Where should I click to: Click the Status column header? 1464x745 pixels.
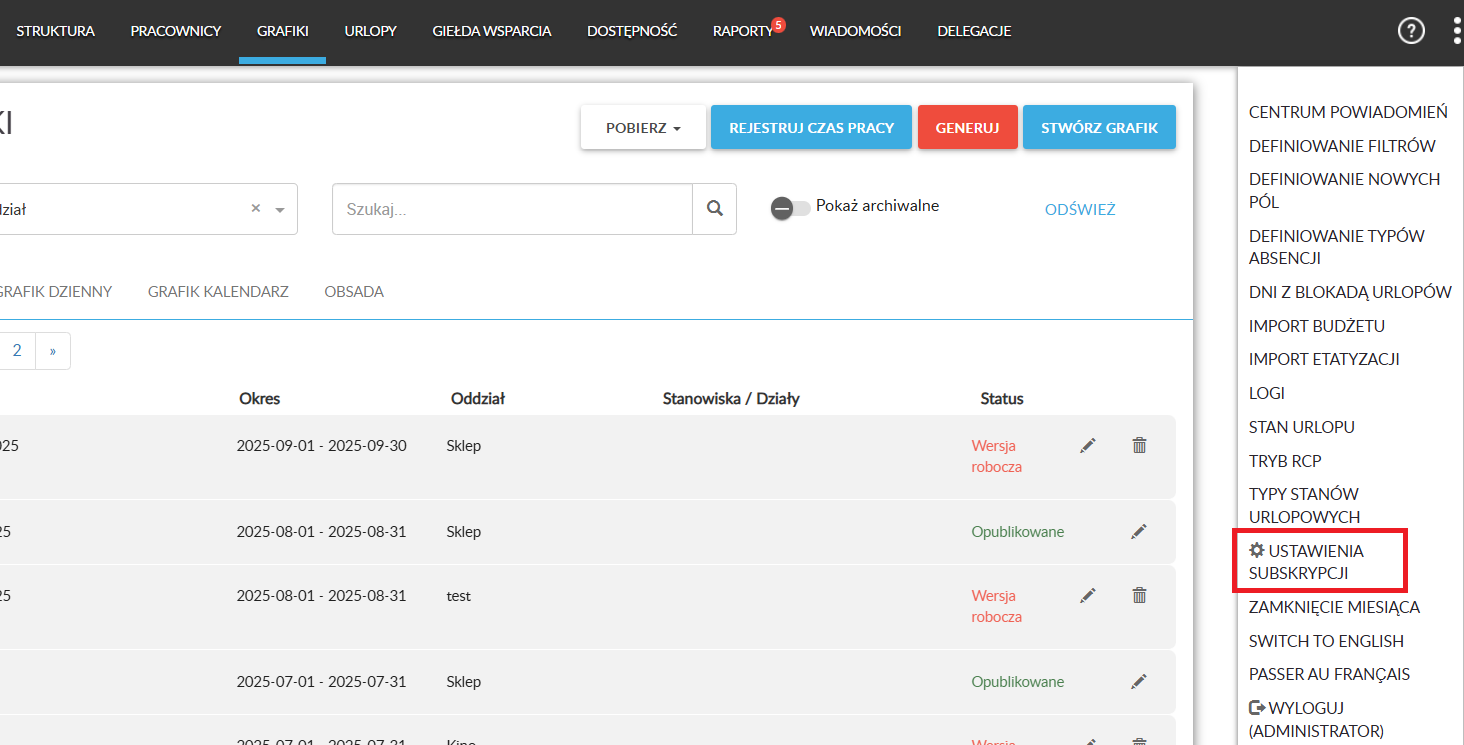pyautogui.click(x=1002, y=398)
